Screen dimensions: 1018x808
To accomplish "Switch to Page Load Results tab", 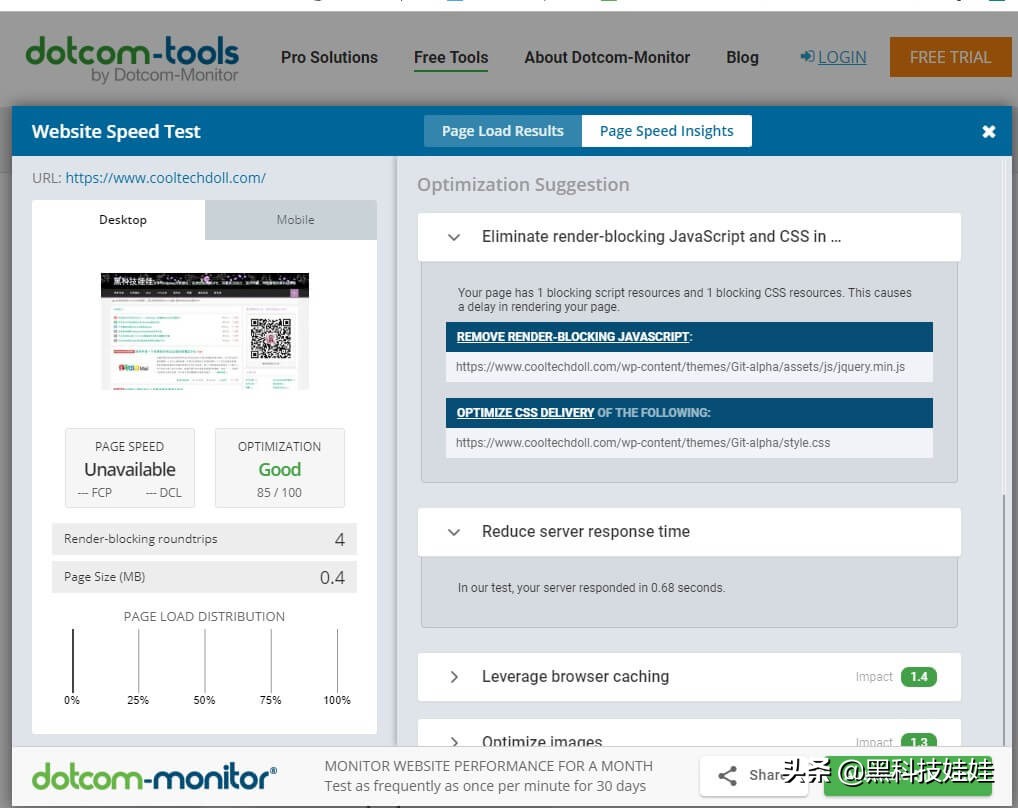I will pos(503,131).
